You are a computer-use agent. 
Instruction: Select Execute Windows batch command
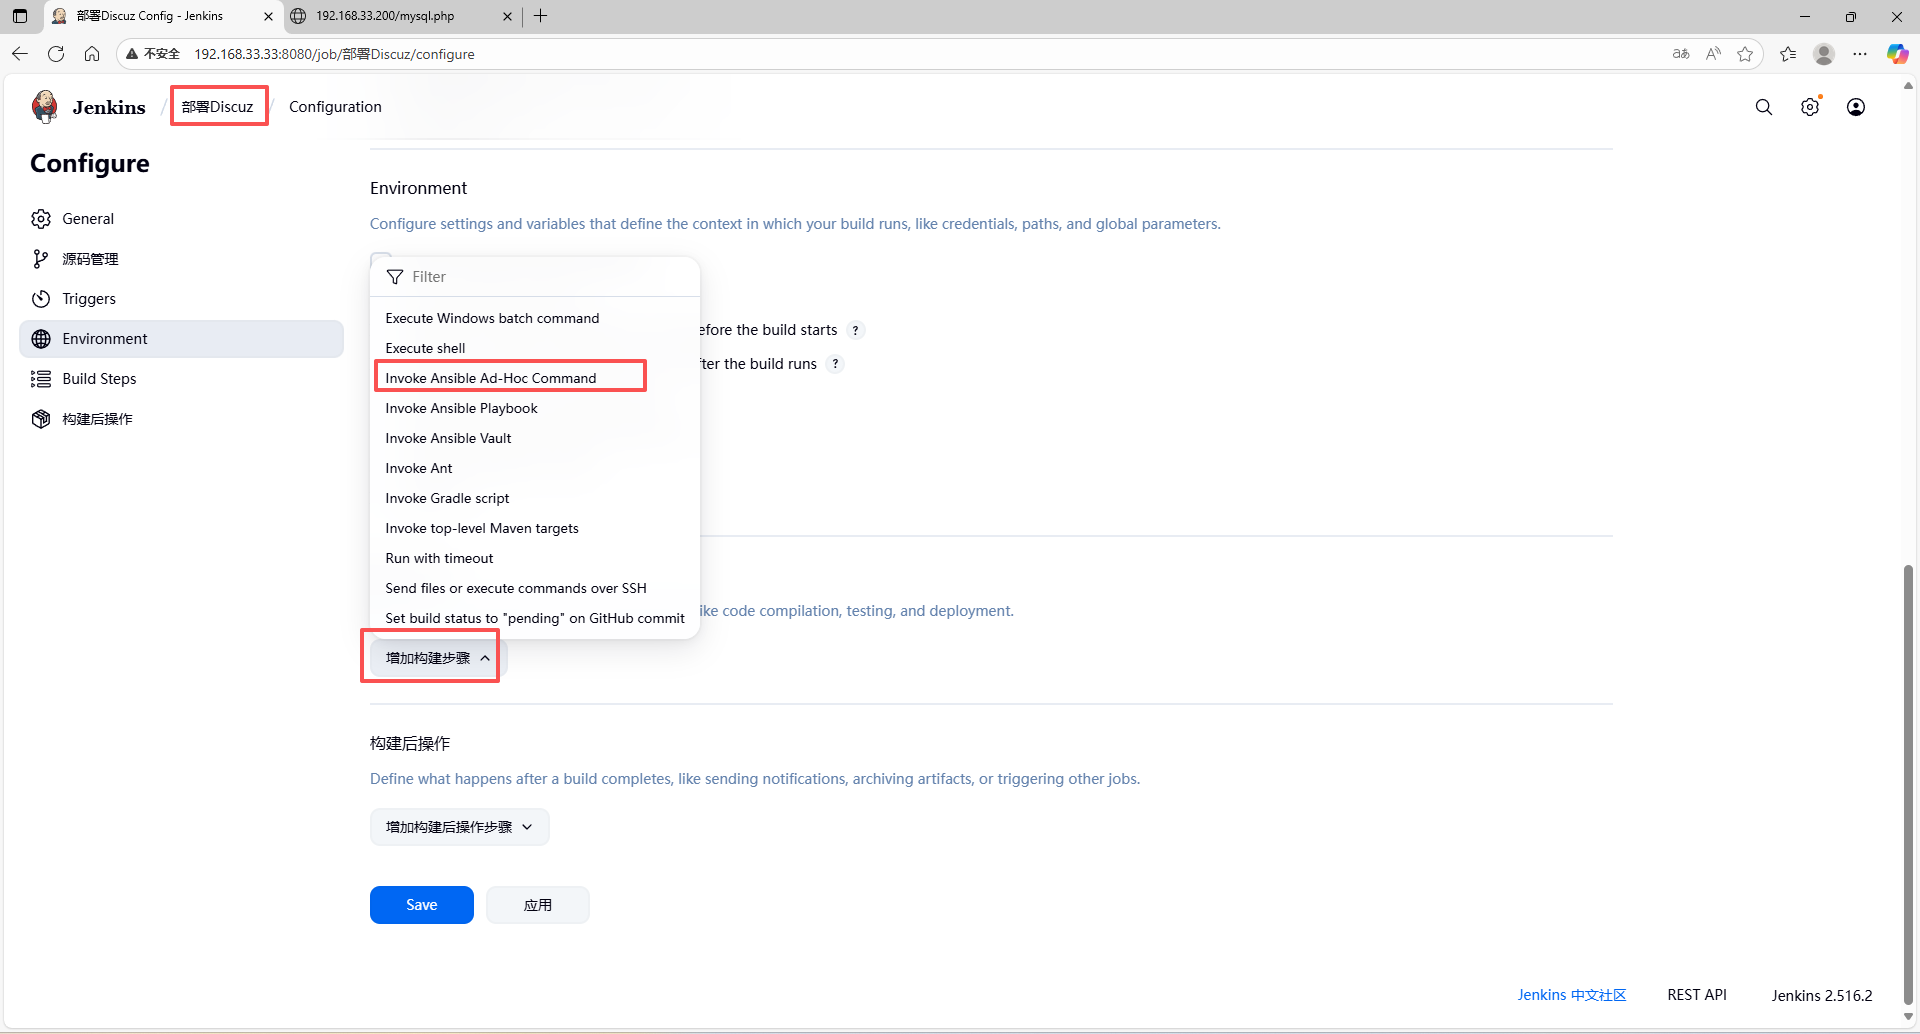[535, 318]
